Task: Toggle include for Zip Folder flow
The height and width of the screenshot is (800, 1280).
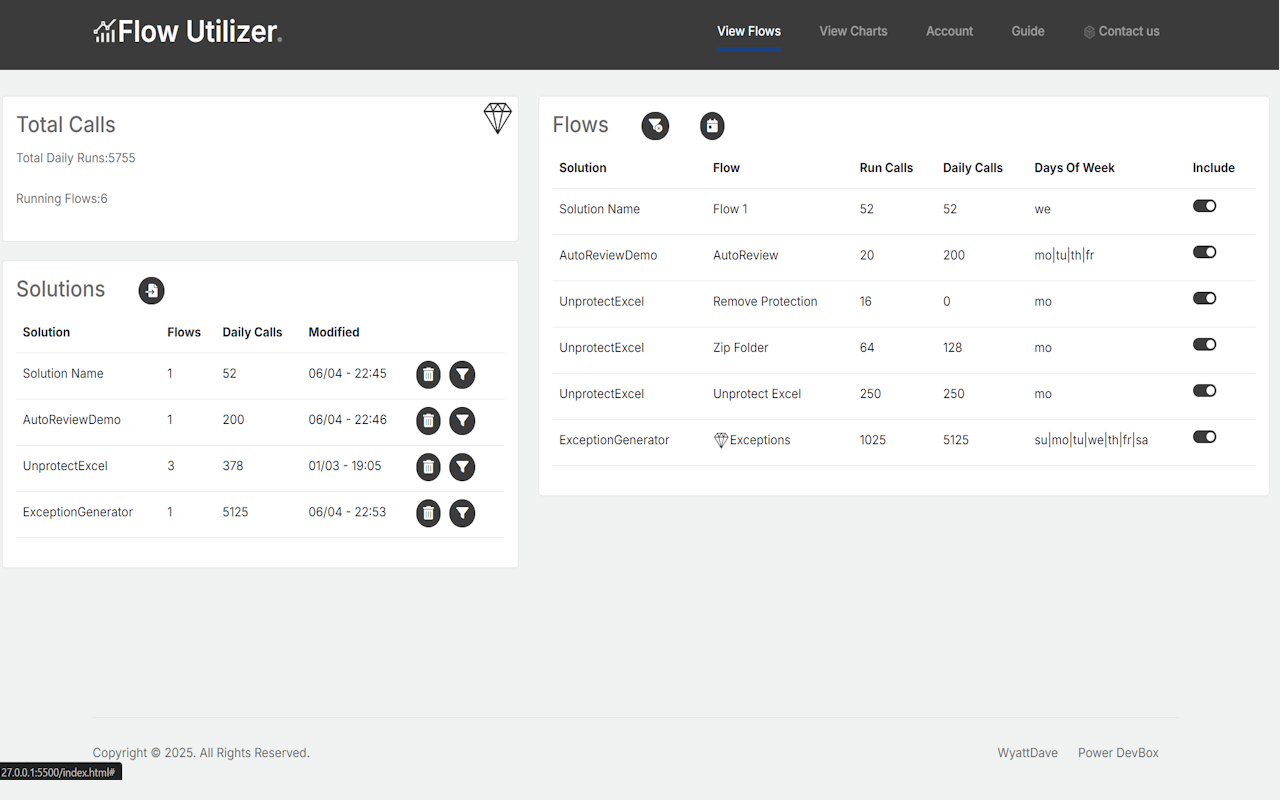Action: click(1204, 345)
